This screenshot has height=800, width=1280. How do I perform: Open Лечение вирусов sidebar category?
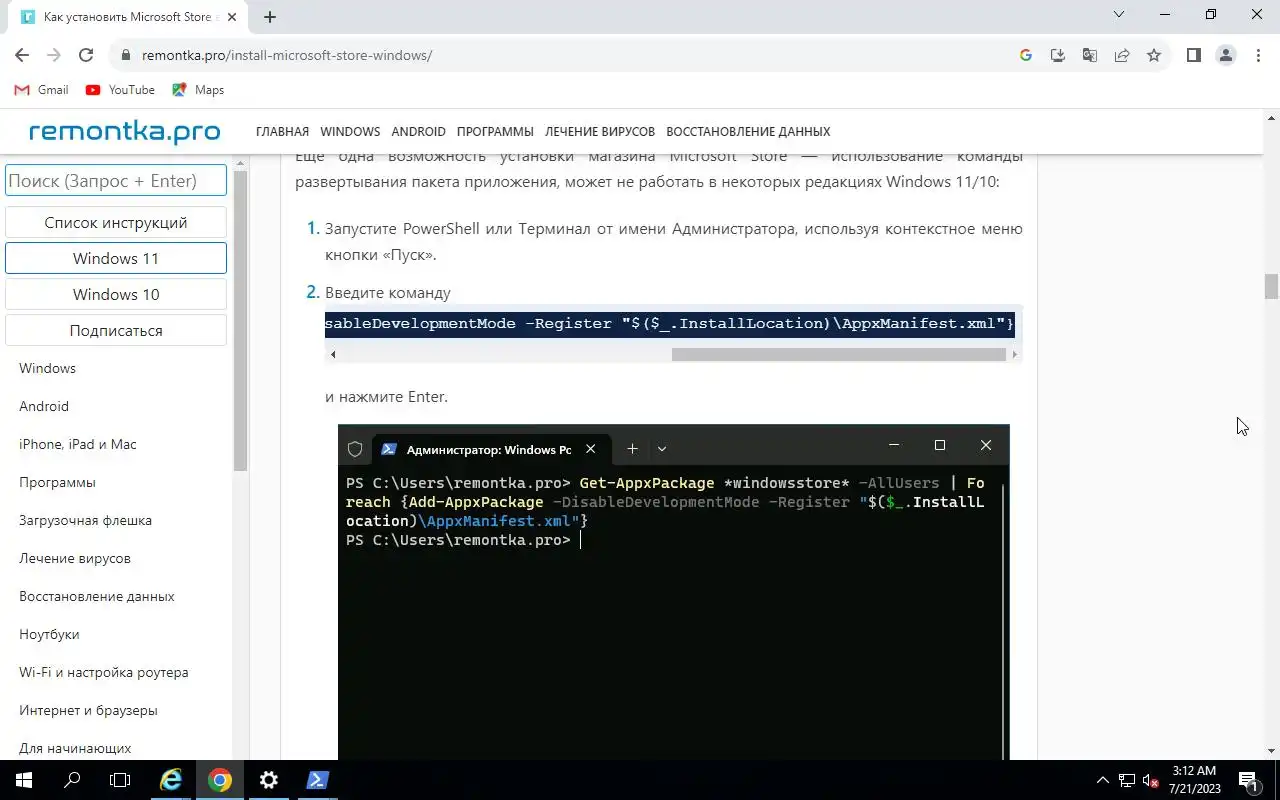[75, 558]
